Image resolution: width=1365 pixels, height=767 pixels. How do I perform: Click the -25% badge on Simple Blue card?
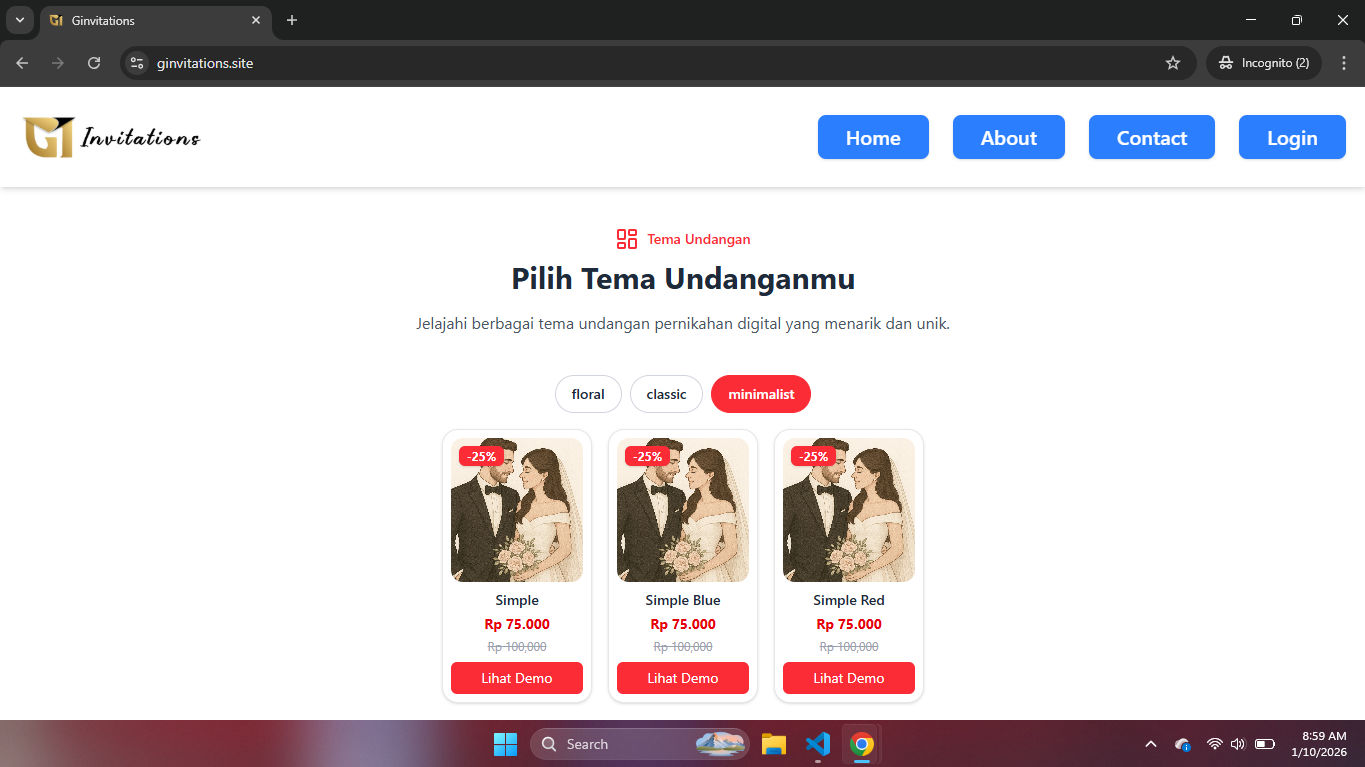[647, 456]
